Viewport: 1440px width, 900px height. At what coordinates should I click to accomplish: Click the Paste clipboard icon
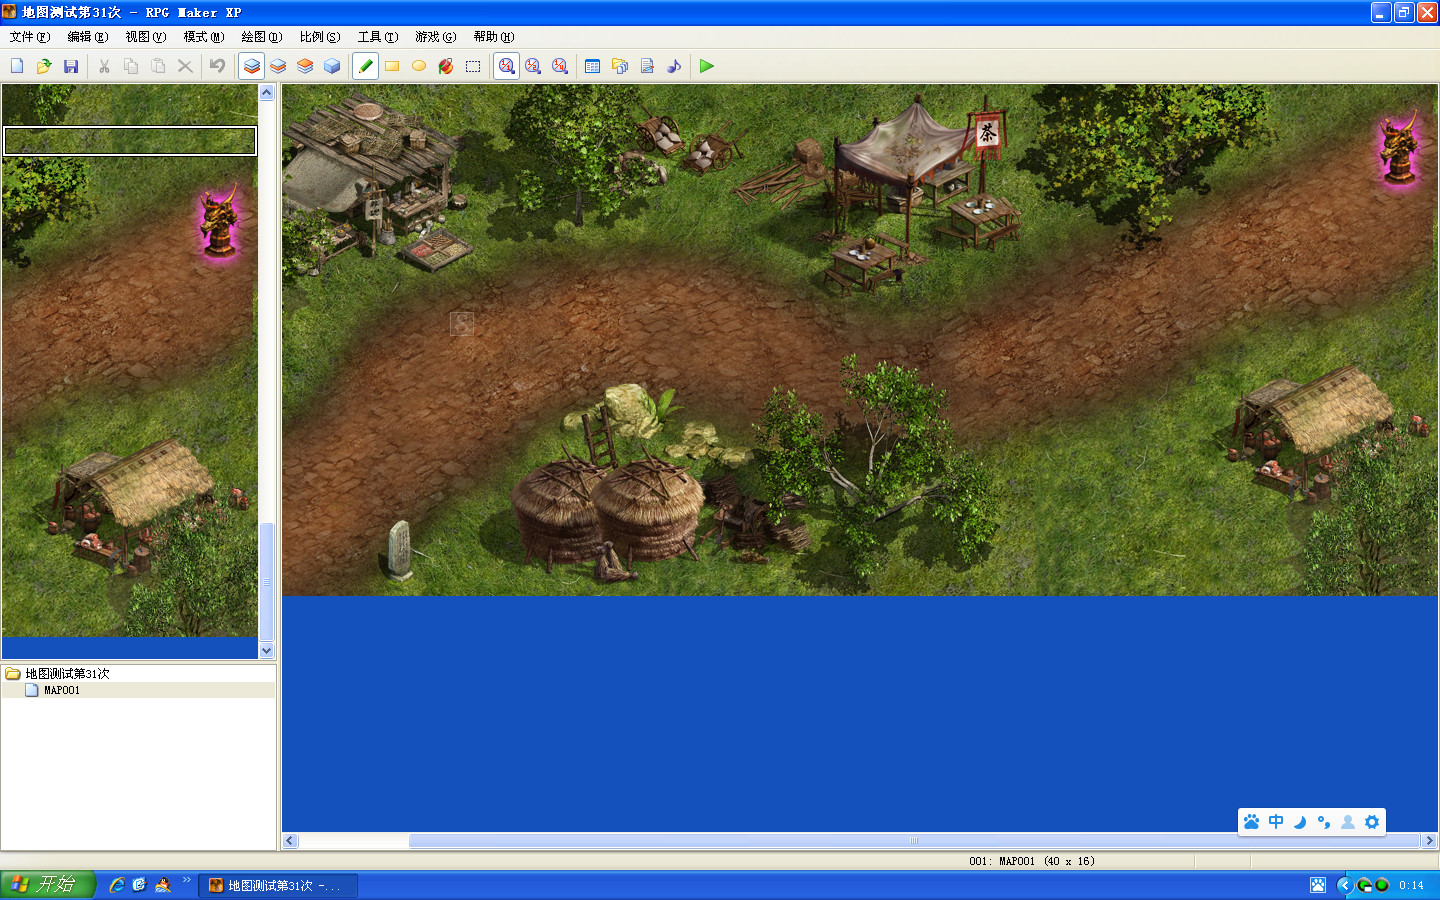[x=158, y=66]
